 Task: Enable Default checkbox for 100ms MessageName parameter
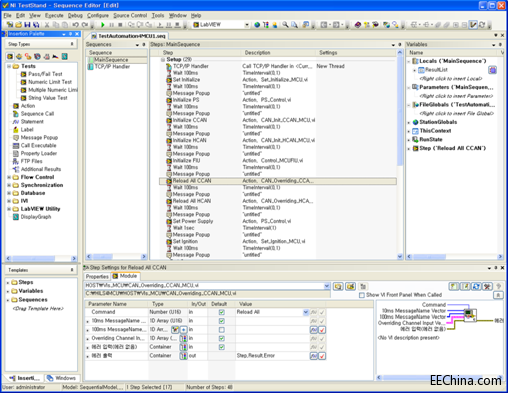coord(222,330)
